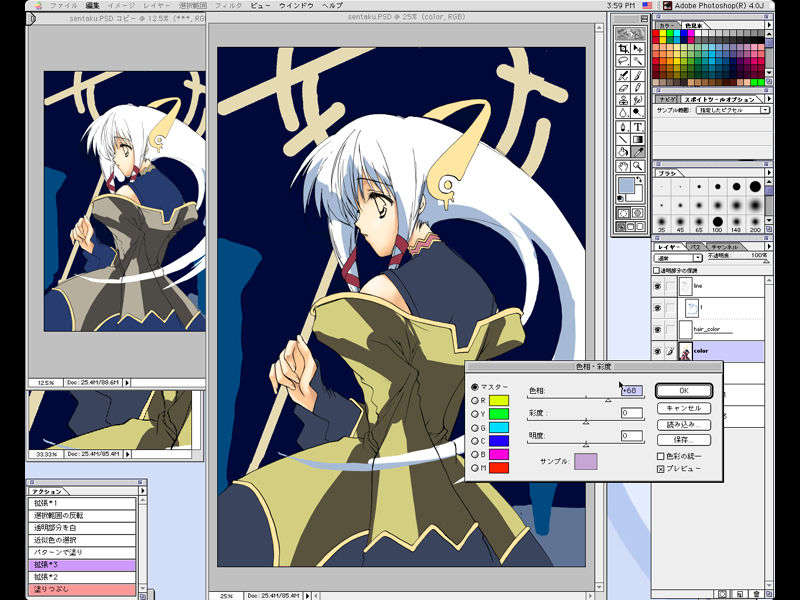This screenshot has height=600, width=800.
Task: Select the Paintbrush tool
Action: click(638, 76)
